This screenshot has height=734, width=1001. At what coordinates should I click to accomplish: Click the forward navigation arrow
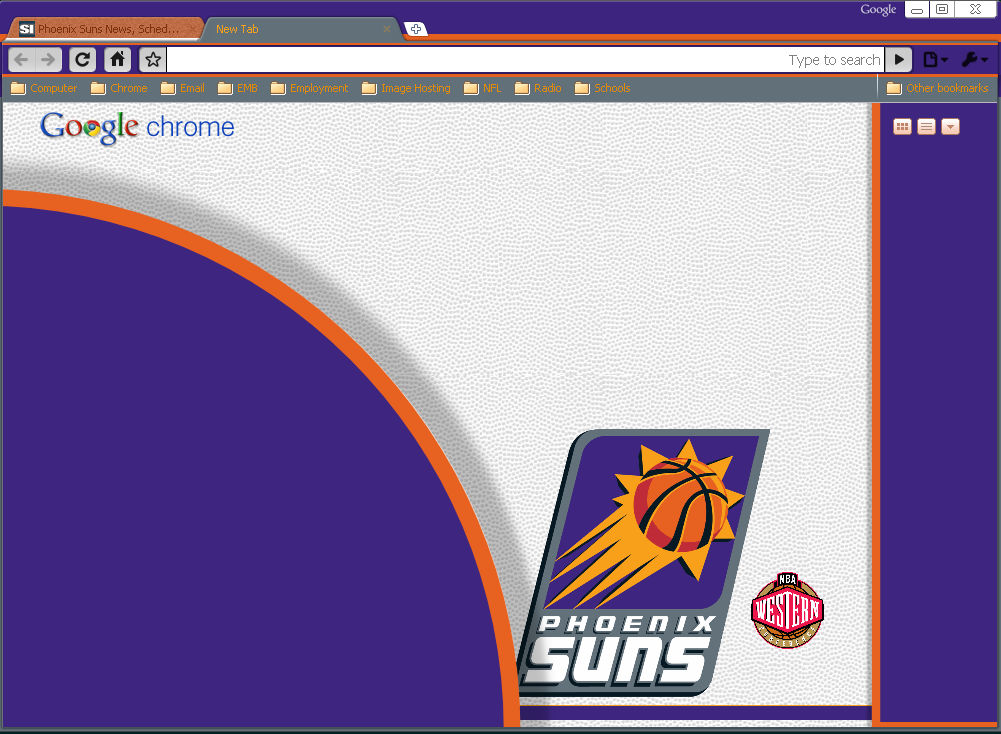coord(46,59)
